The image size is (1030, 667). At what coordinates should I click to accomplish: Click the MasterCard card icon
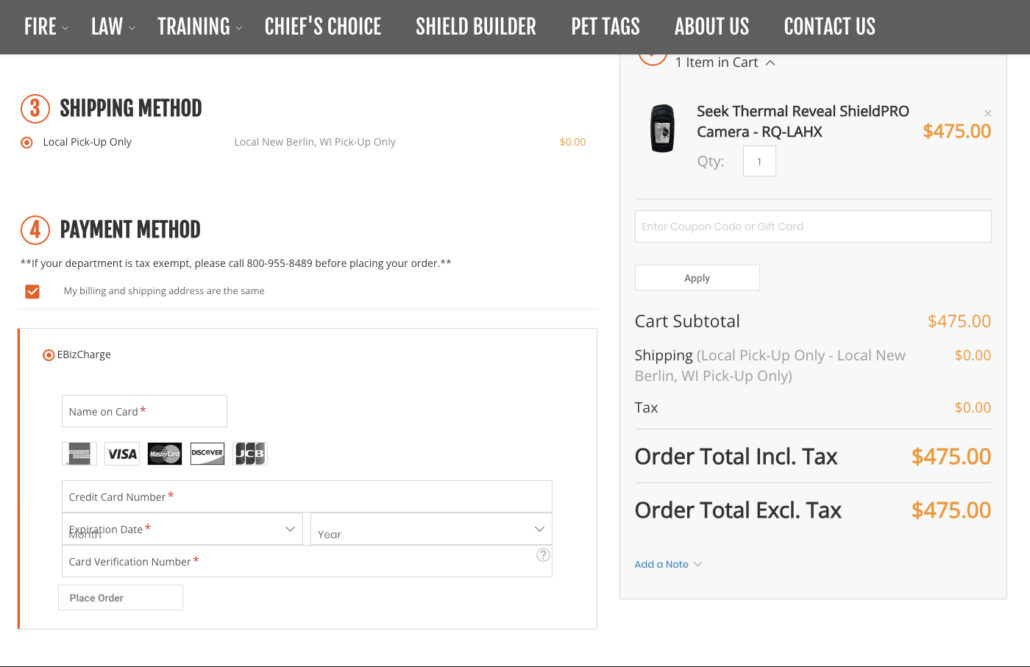(x=165, y=453)
